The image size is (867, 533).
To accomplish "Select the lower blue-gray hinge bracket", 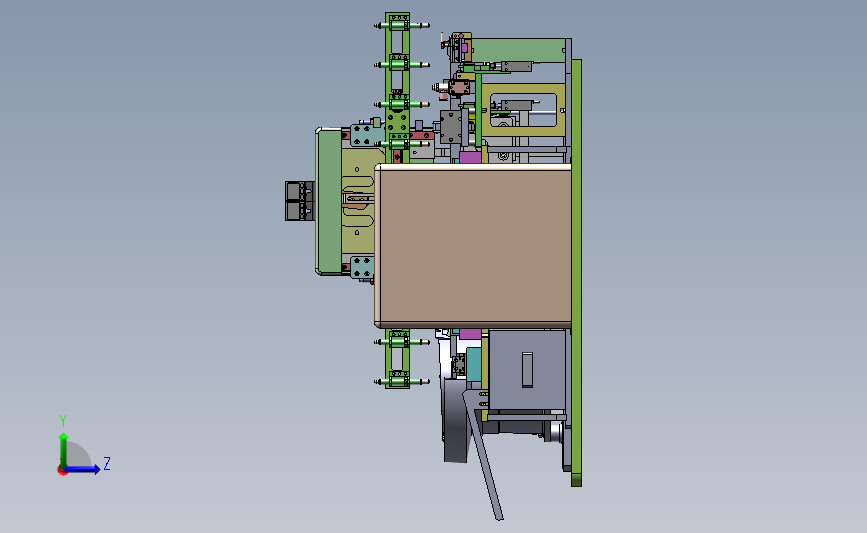I will point(362,267).
